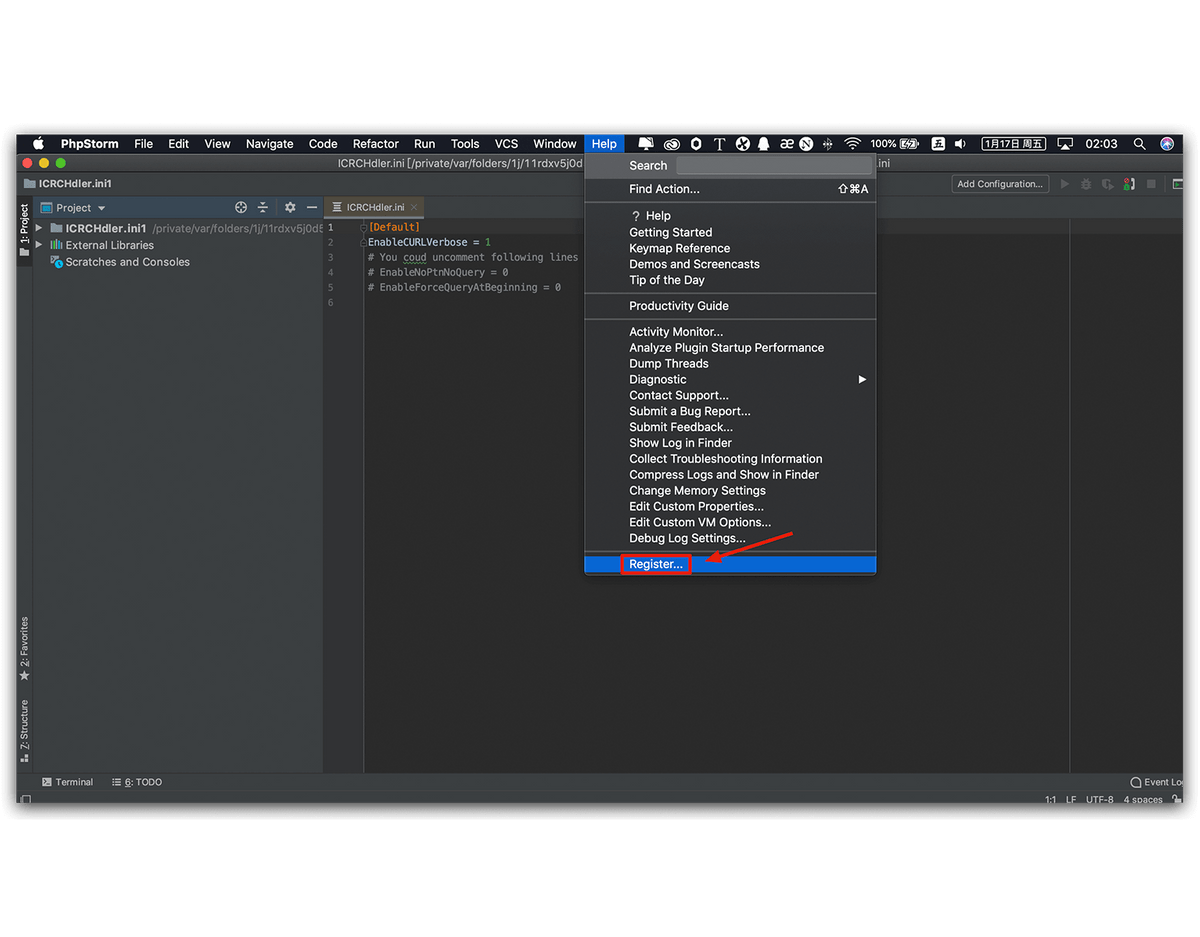Click the date and weekday in the menu bar

[1014, 144]
